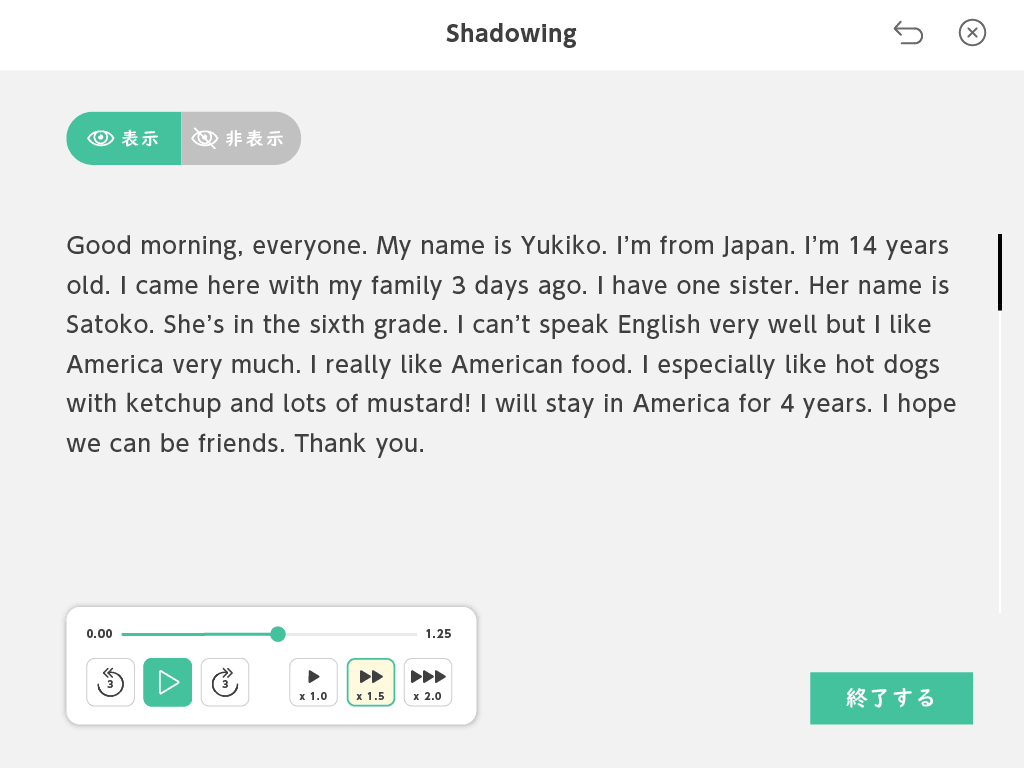
Task: Switch to x 2.0 triple-arrow speed
Action: pyautogui.click(x=428, y=683)
